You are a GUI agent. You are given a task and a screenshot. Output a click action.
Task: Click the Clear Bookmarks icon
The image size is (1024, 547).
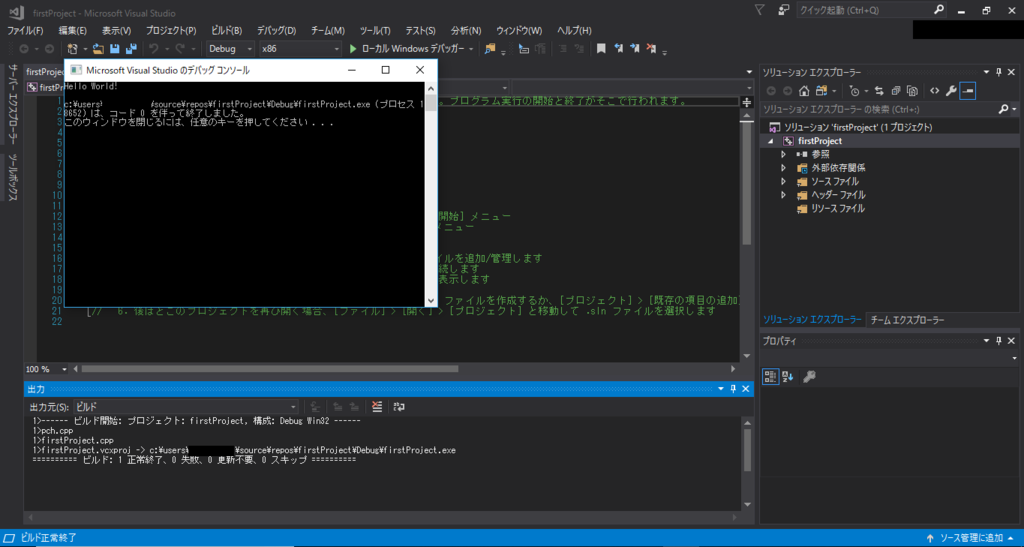[651, 49]
